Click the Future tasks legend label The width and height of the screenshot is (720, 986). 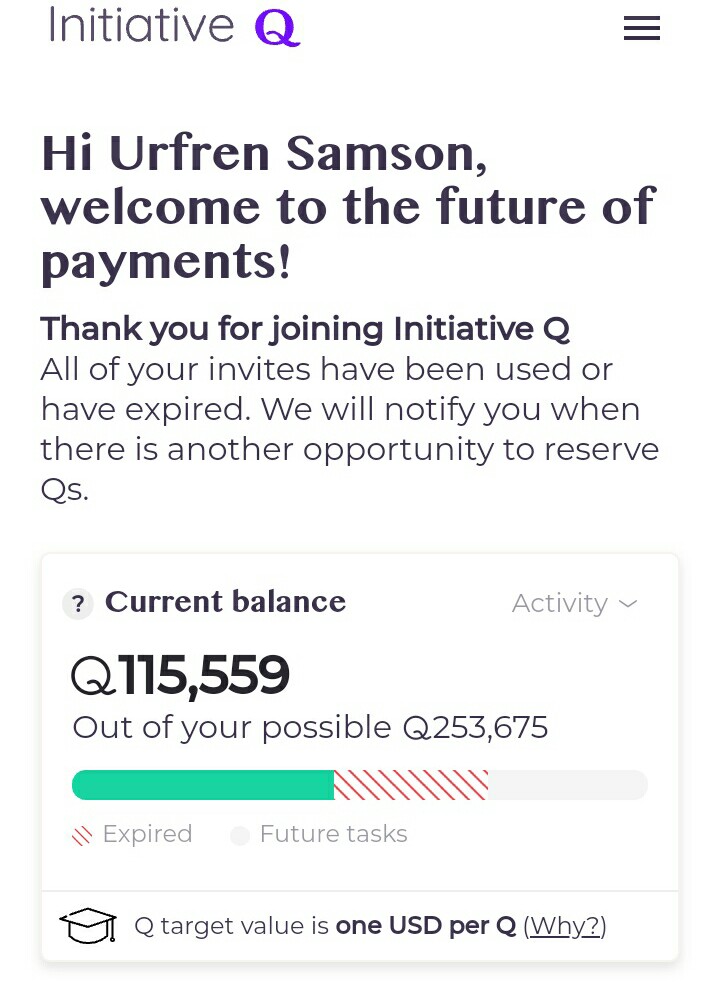tap(334, 834)
